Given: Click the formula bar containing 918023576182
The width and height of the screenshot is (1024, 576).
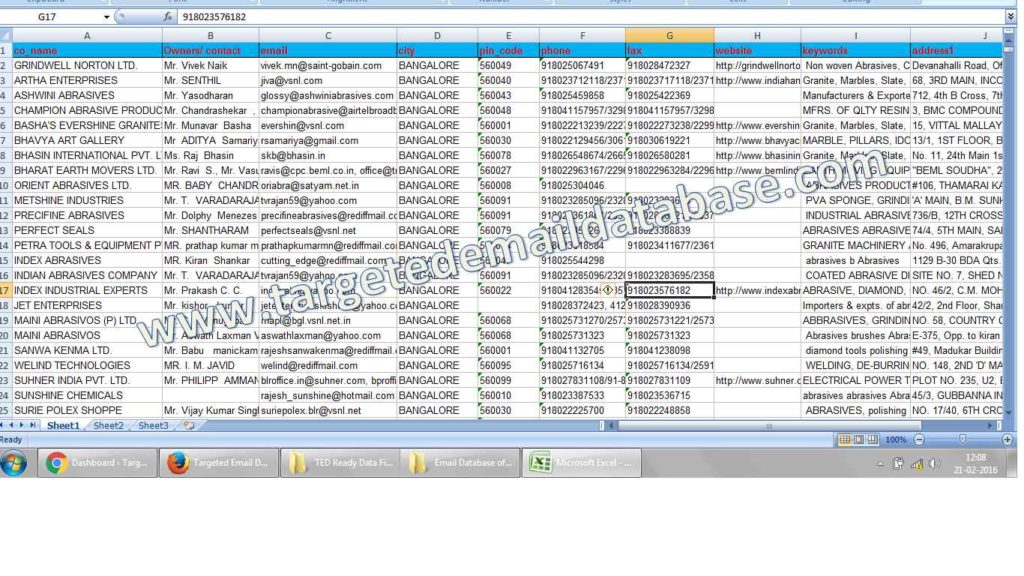Looking at the screenshot, I should [x=591, y=17].
